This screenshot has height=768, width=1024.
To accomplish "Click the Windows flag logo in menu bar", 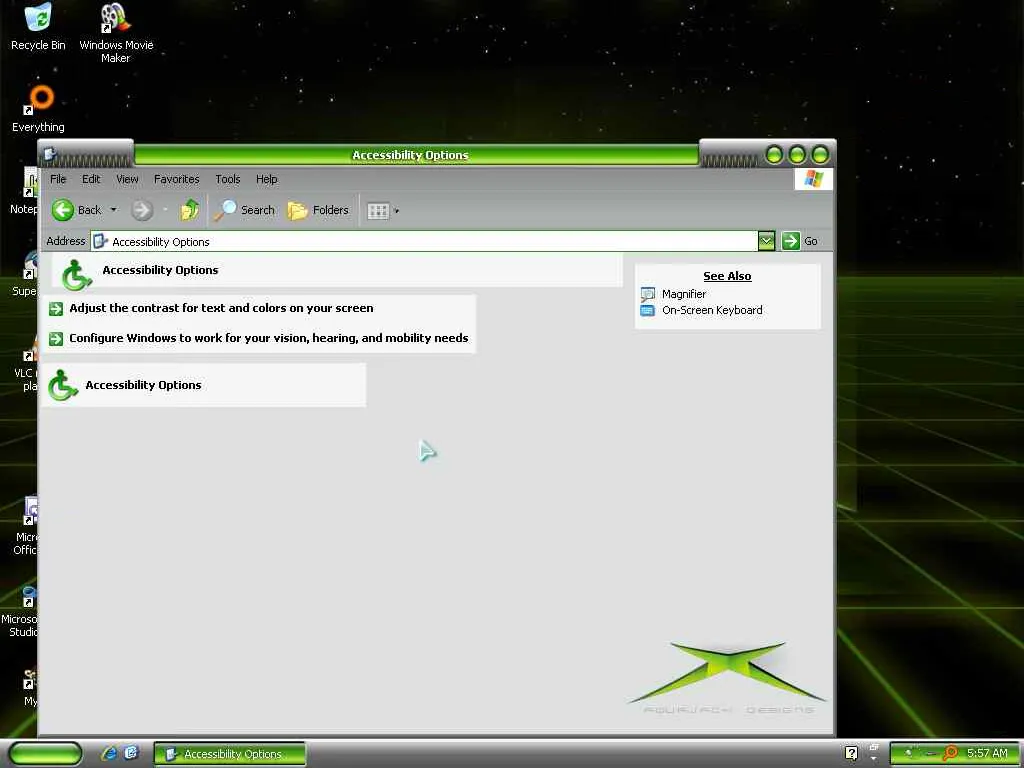I will [814, 179].
